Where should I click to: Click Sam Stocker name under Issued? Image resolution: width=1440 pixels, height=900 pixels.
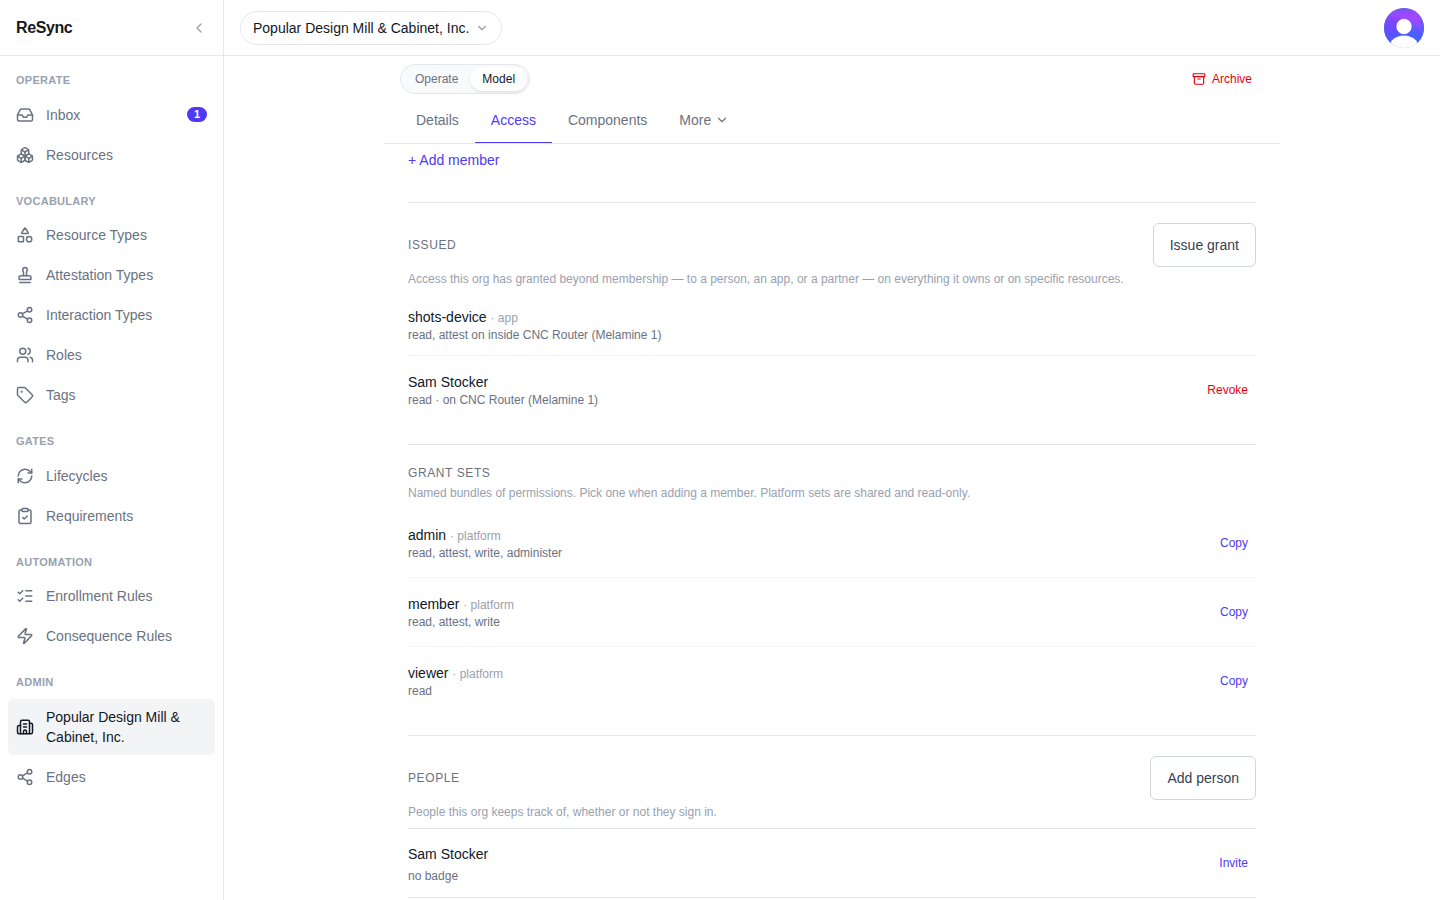(x=448, y=382)
